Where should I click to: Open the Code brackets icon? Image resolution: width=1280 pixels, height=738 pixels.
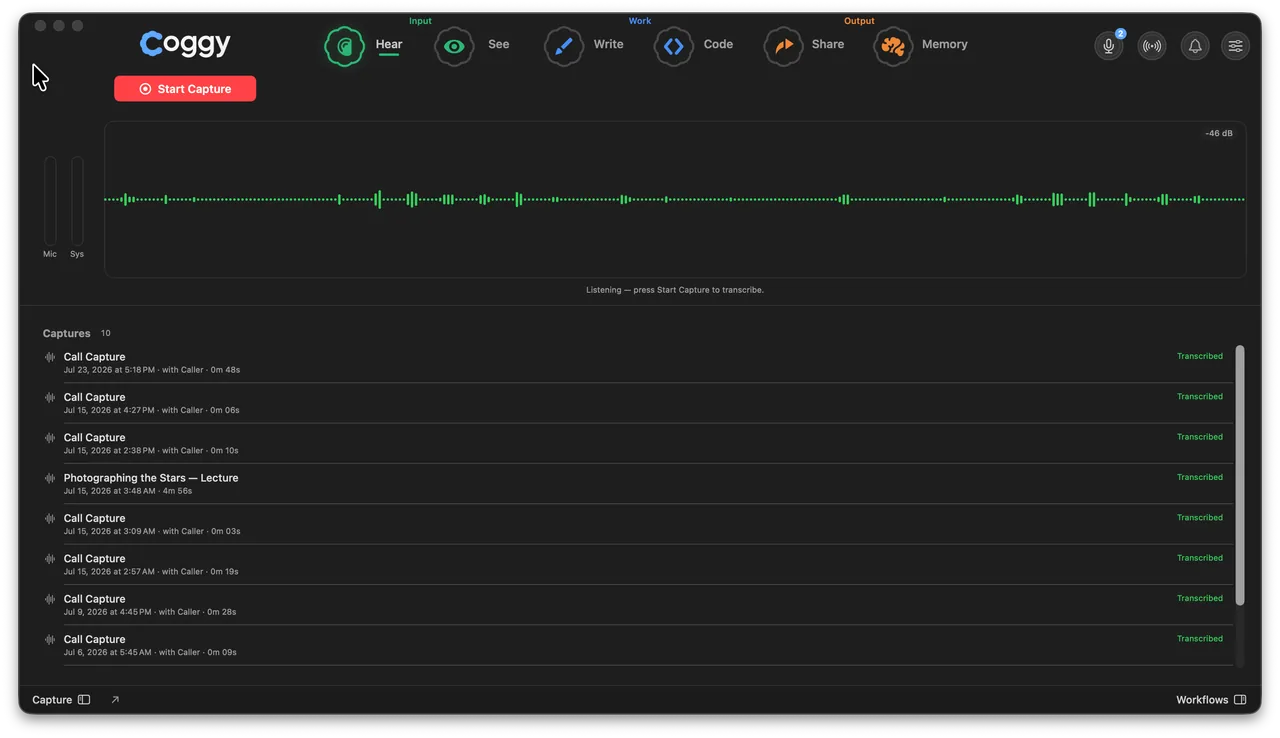tap(674, 46)
